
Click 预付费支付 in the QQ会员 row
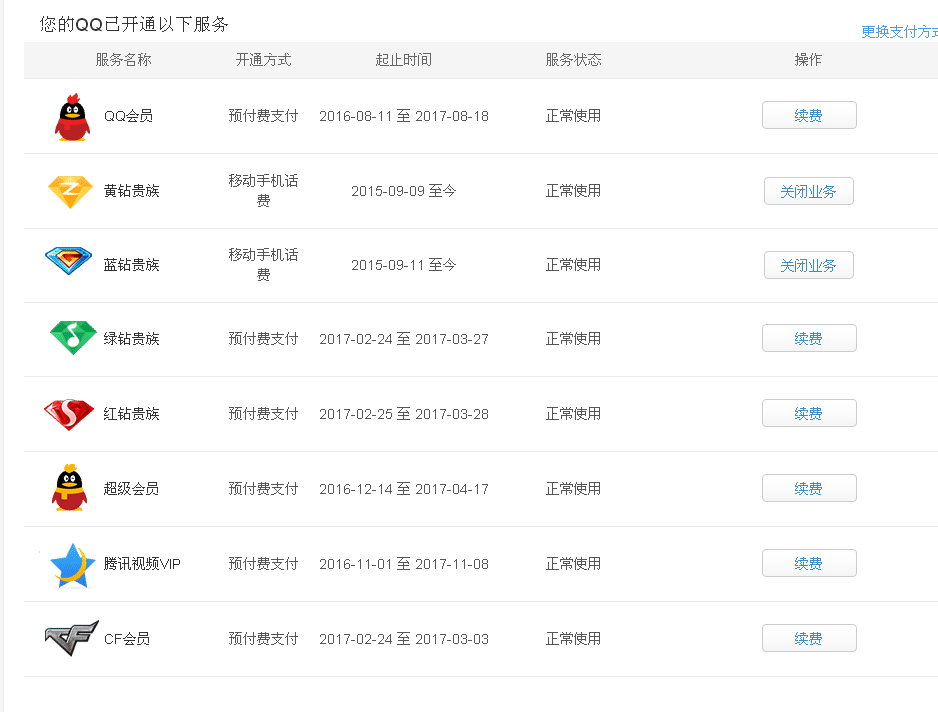(x=263, y=115)
